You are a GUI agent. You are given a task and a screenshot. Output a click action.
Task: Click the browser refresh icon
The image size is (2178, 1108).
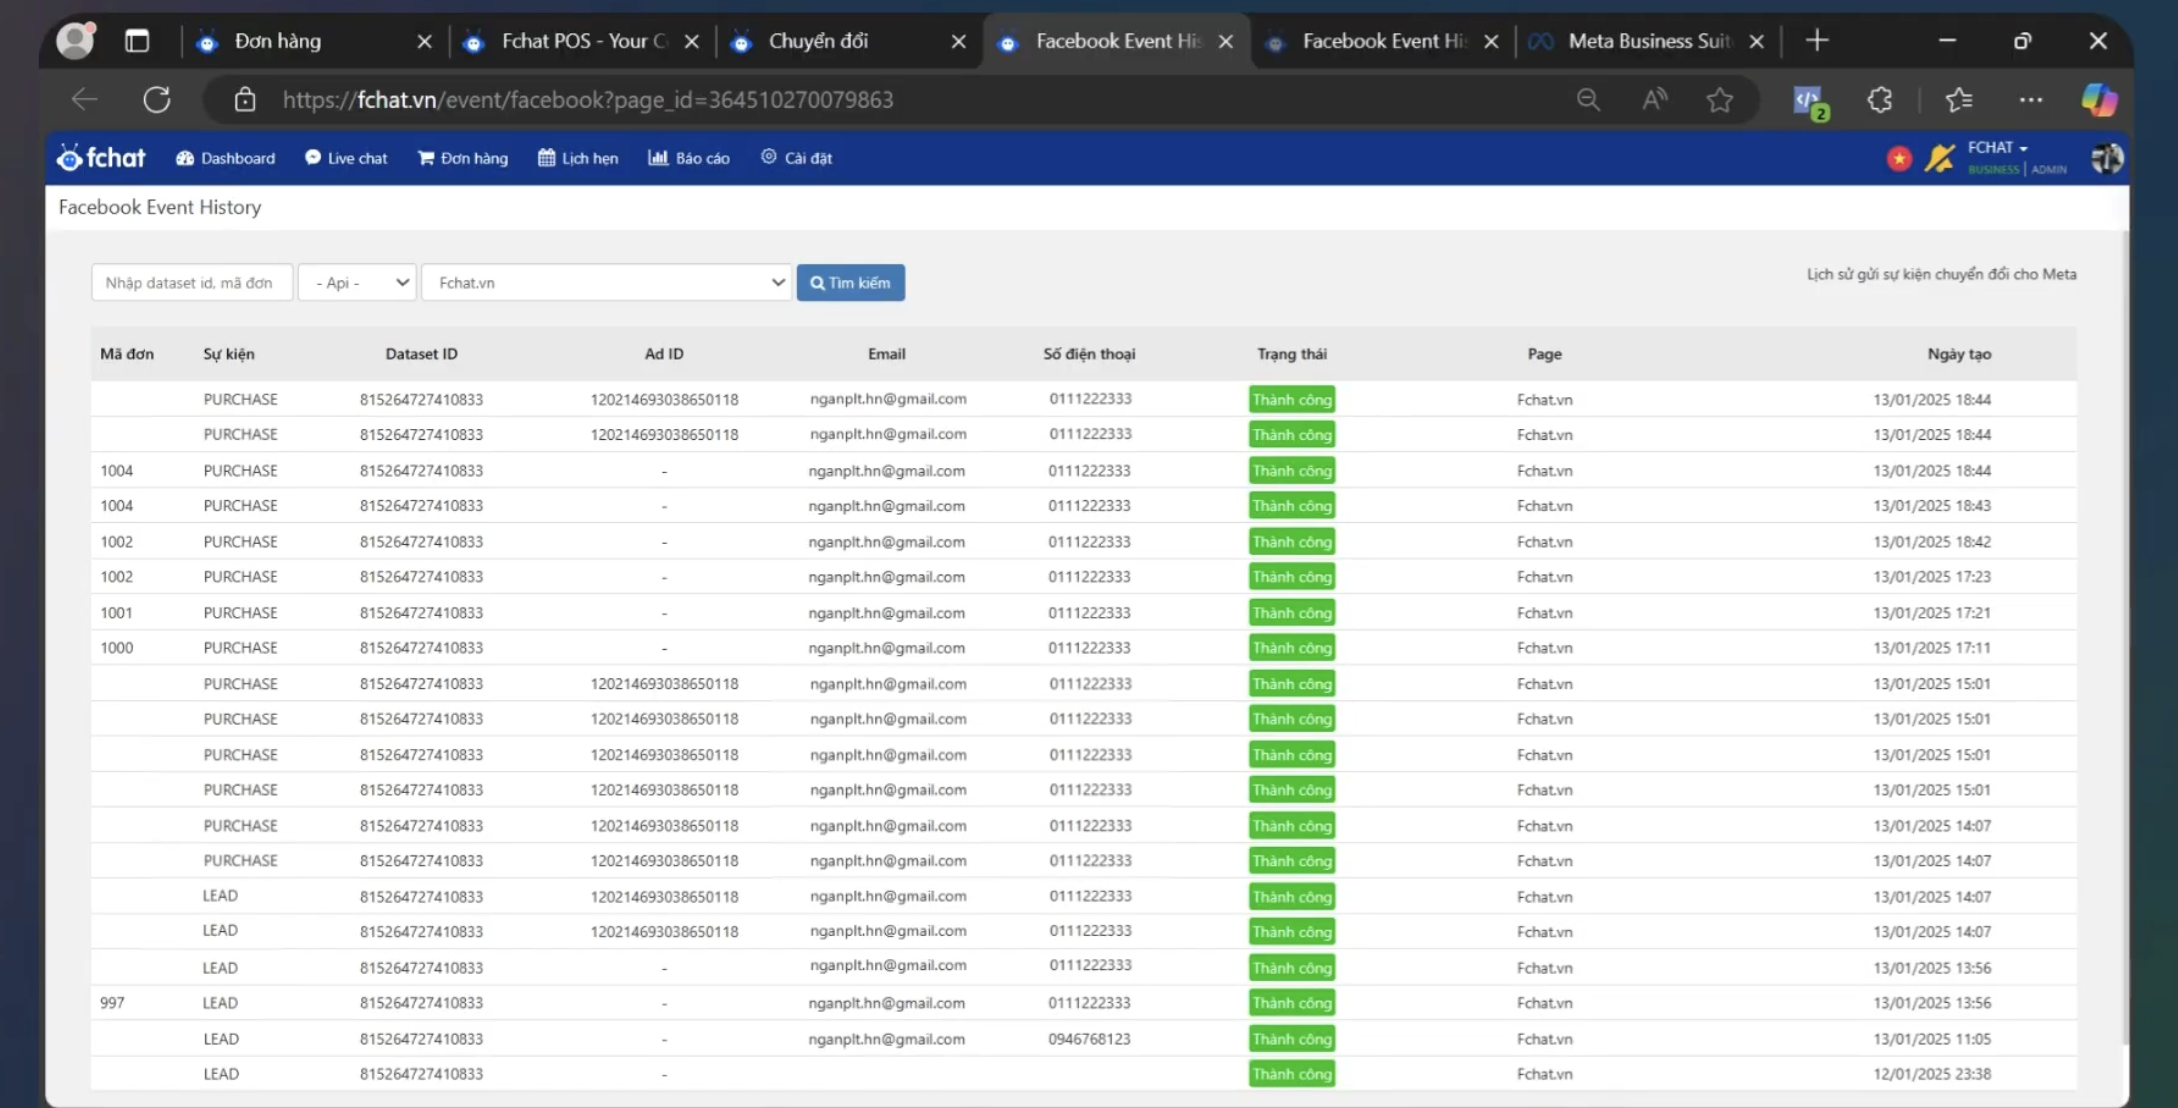(x=157, y=100)
